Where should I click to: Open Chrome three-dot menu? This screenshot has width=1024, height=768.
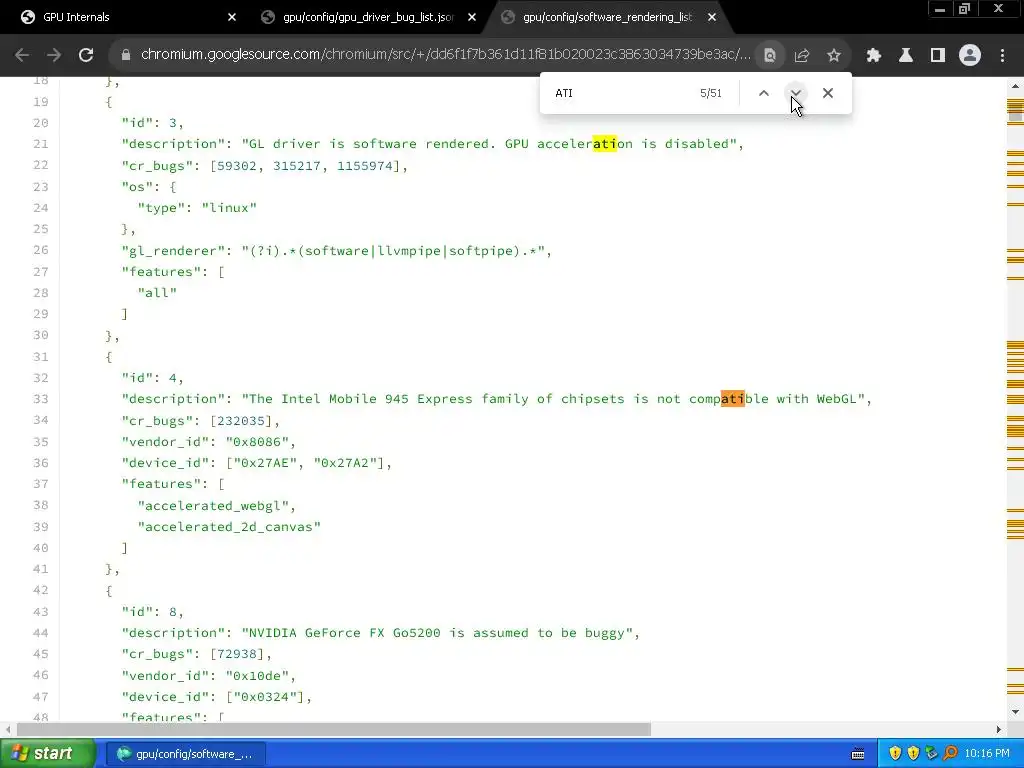pyautogui.click(x=1002, y=56)
